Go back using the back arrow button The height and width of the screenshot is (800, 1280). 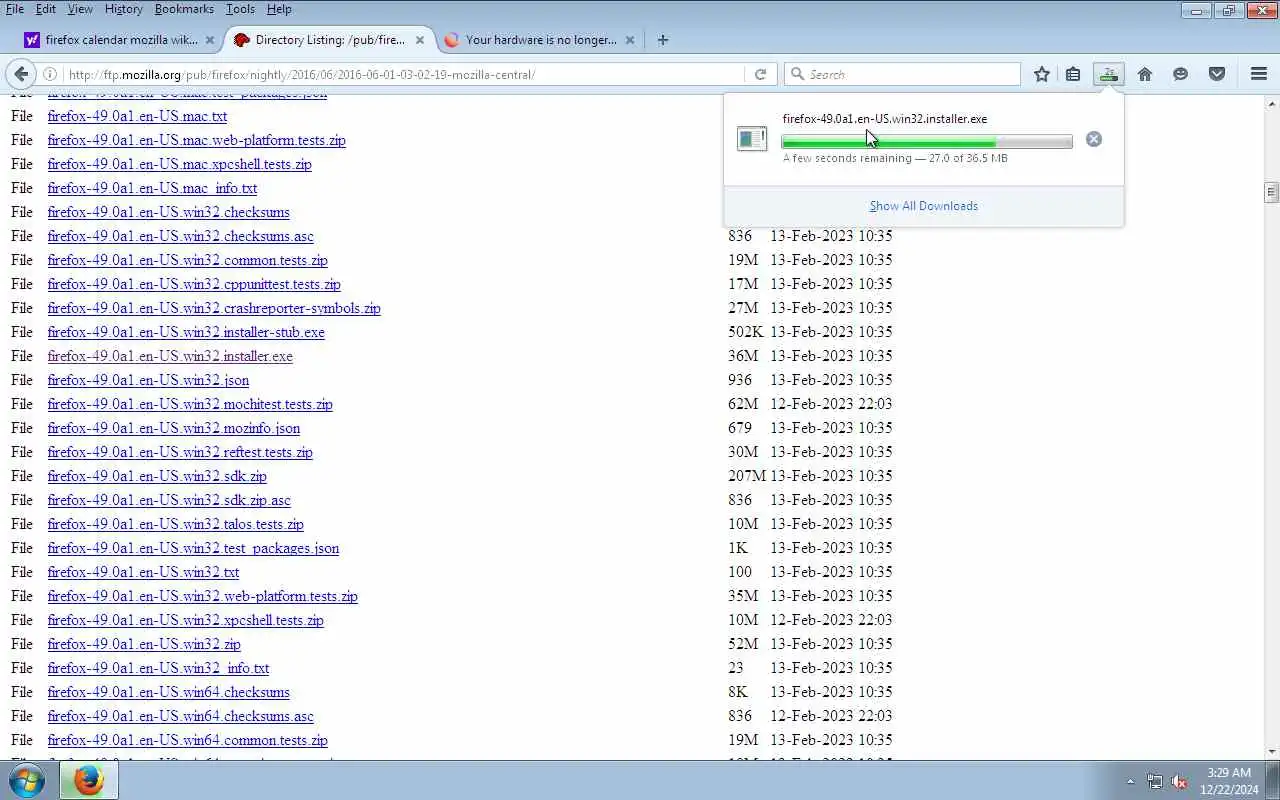pyautogui.click(x=21, y=74)
